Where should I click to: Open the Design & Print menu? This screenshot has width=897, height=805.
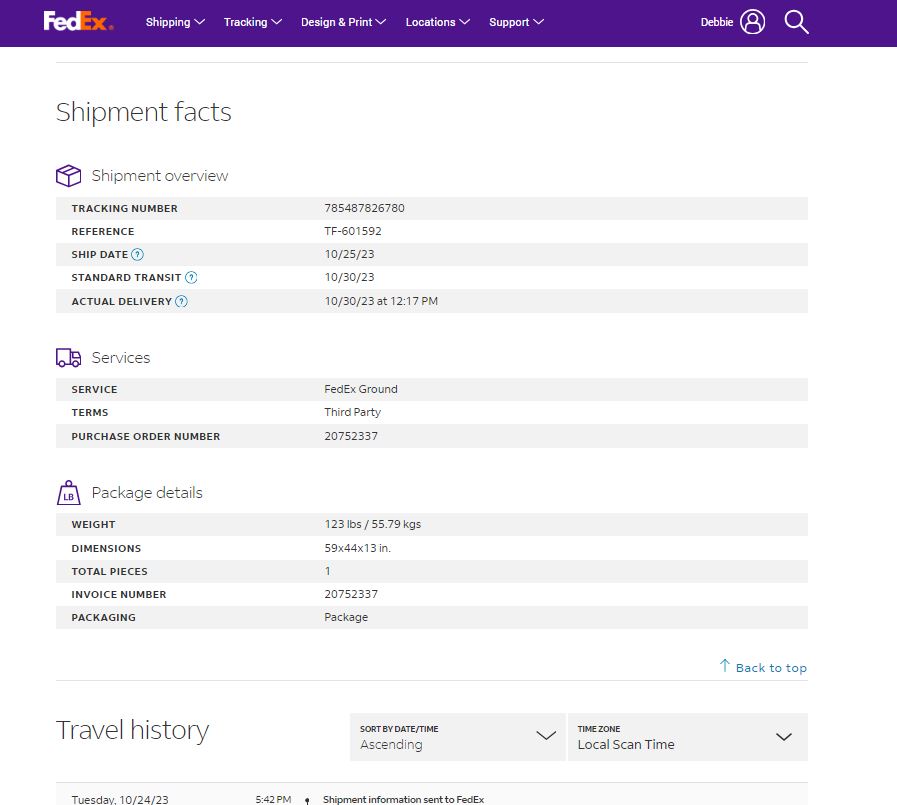pyautogui.click(x=343, y=22)
